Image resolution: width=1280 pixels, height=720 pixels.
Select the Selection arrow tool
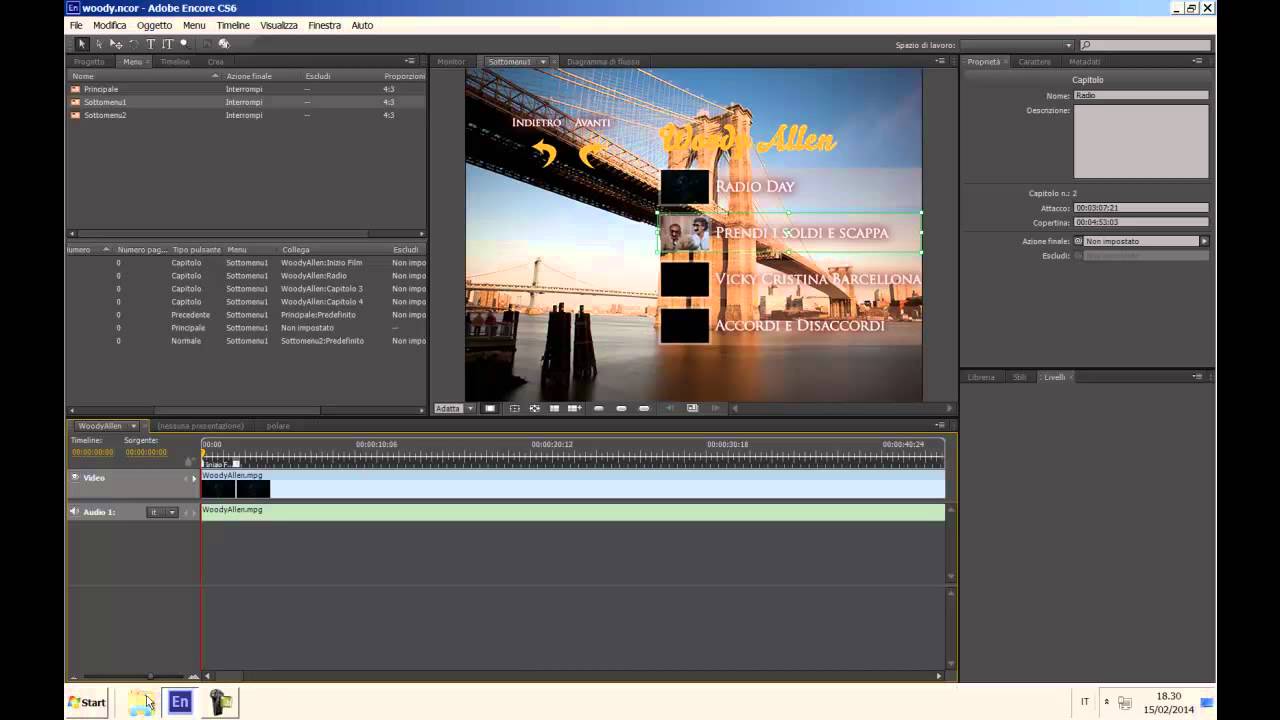point(82,44)
